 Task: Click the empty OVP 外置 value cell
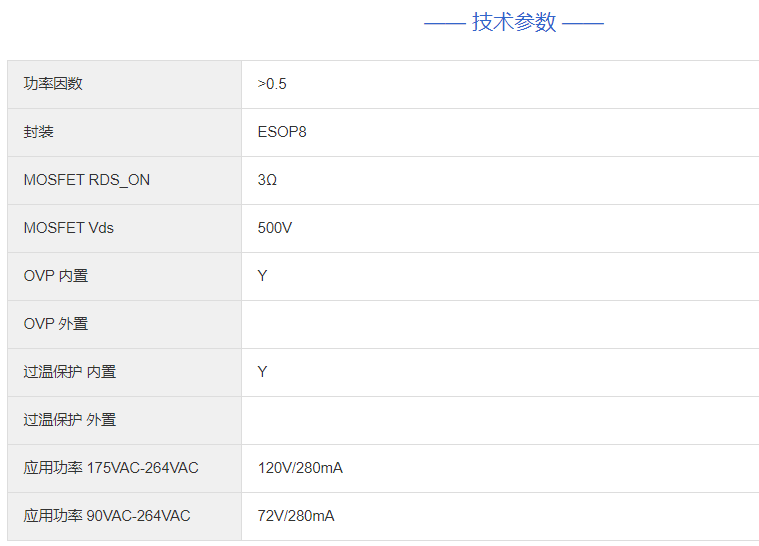[x=500, y=324]
